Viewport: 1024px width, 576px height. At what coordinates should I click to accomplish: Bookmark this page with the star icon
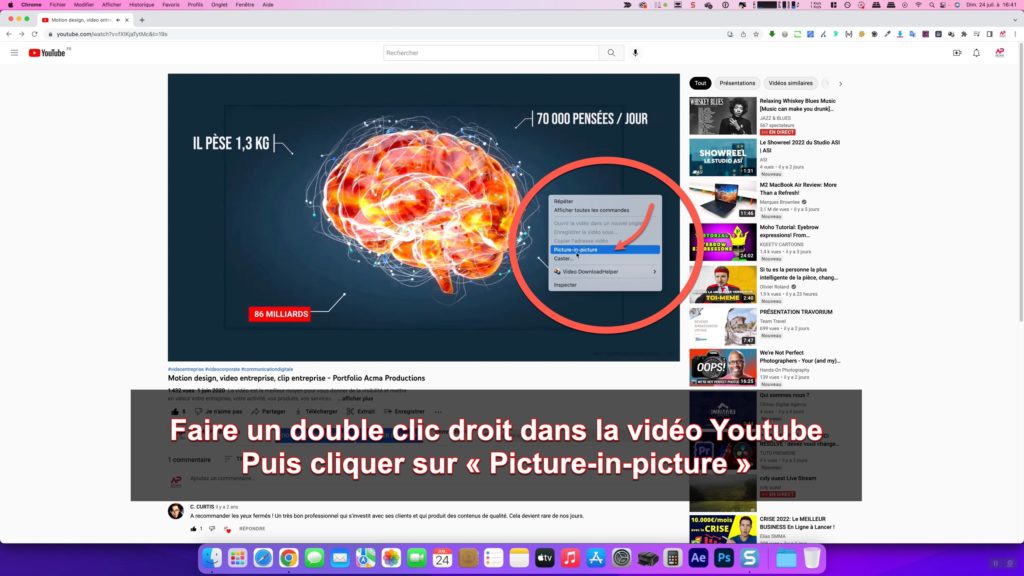(x=756, y=34)
